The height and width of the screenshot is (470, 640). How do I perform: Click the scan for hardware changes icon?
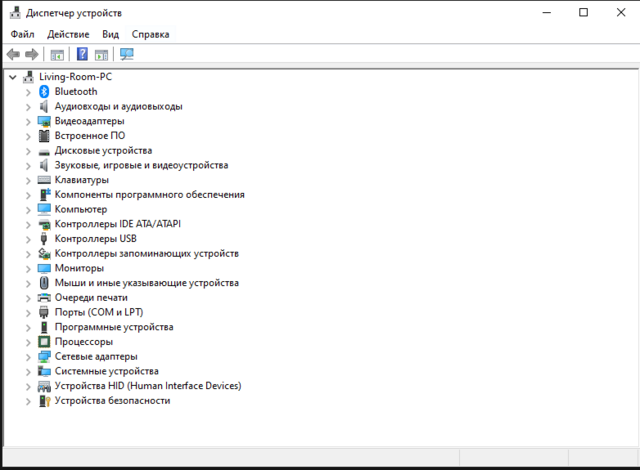(127, 54)
